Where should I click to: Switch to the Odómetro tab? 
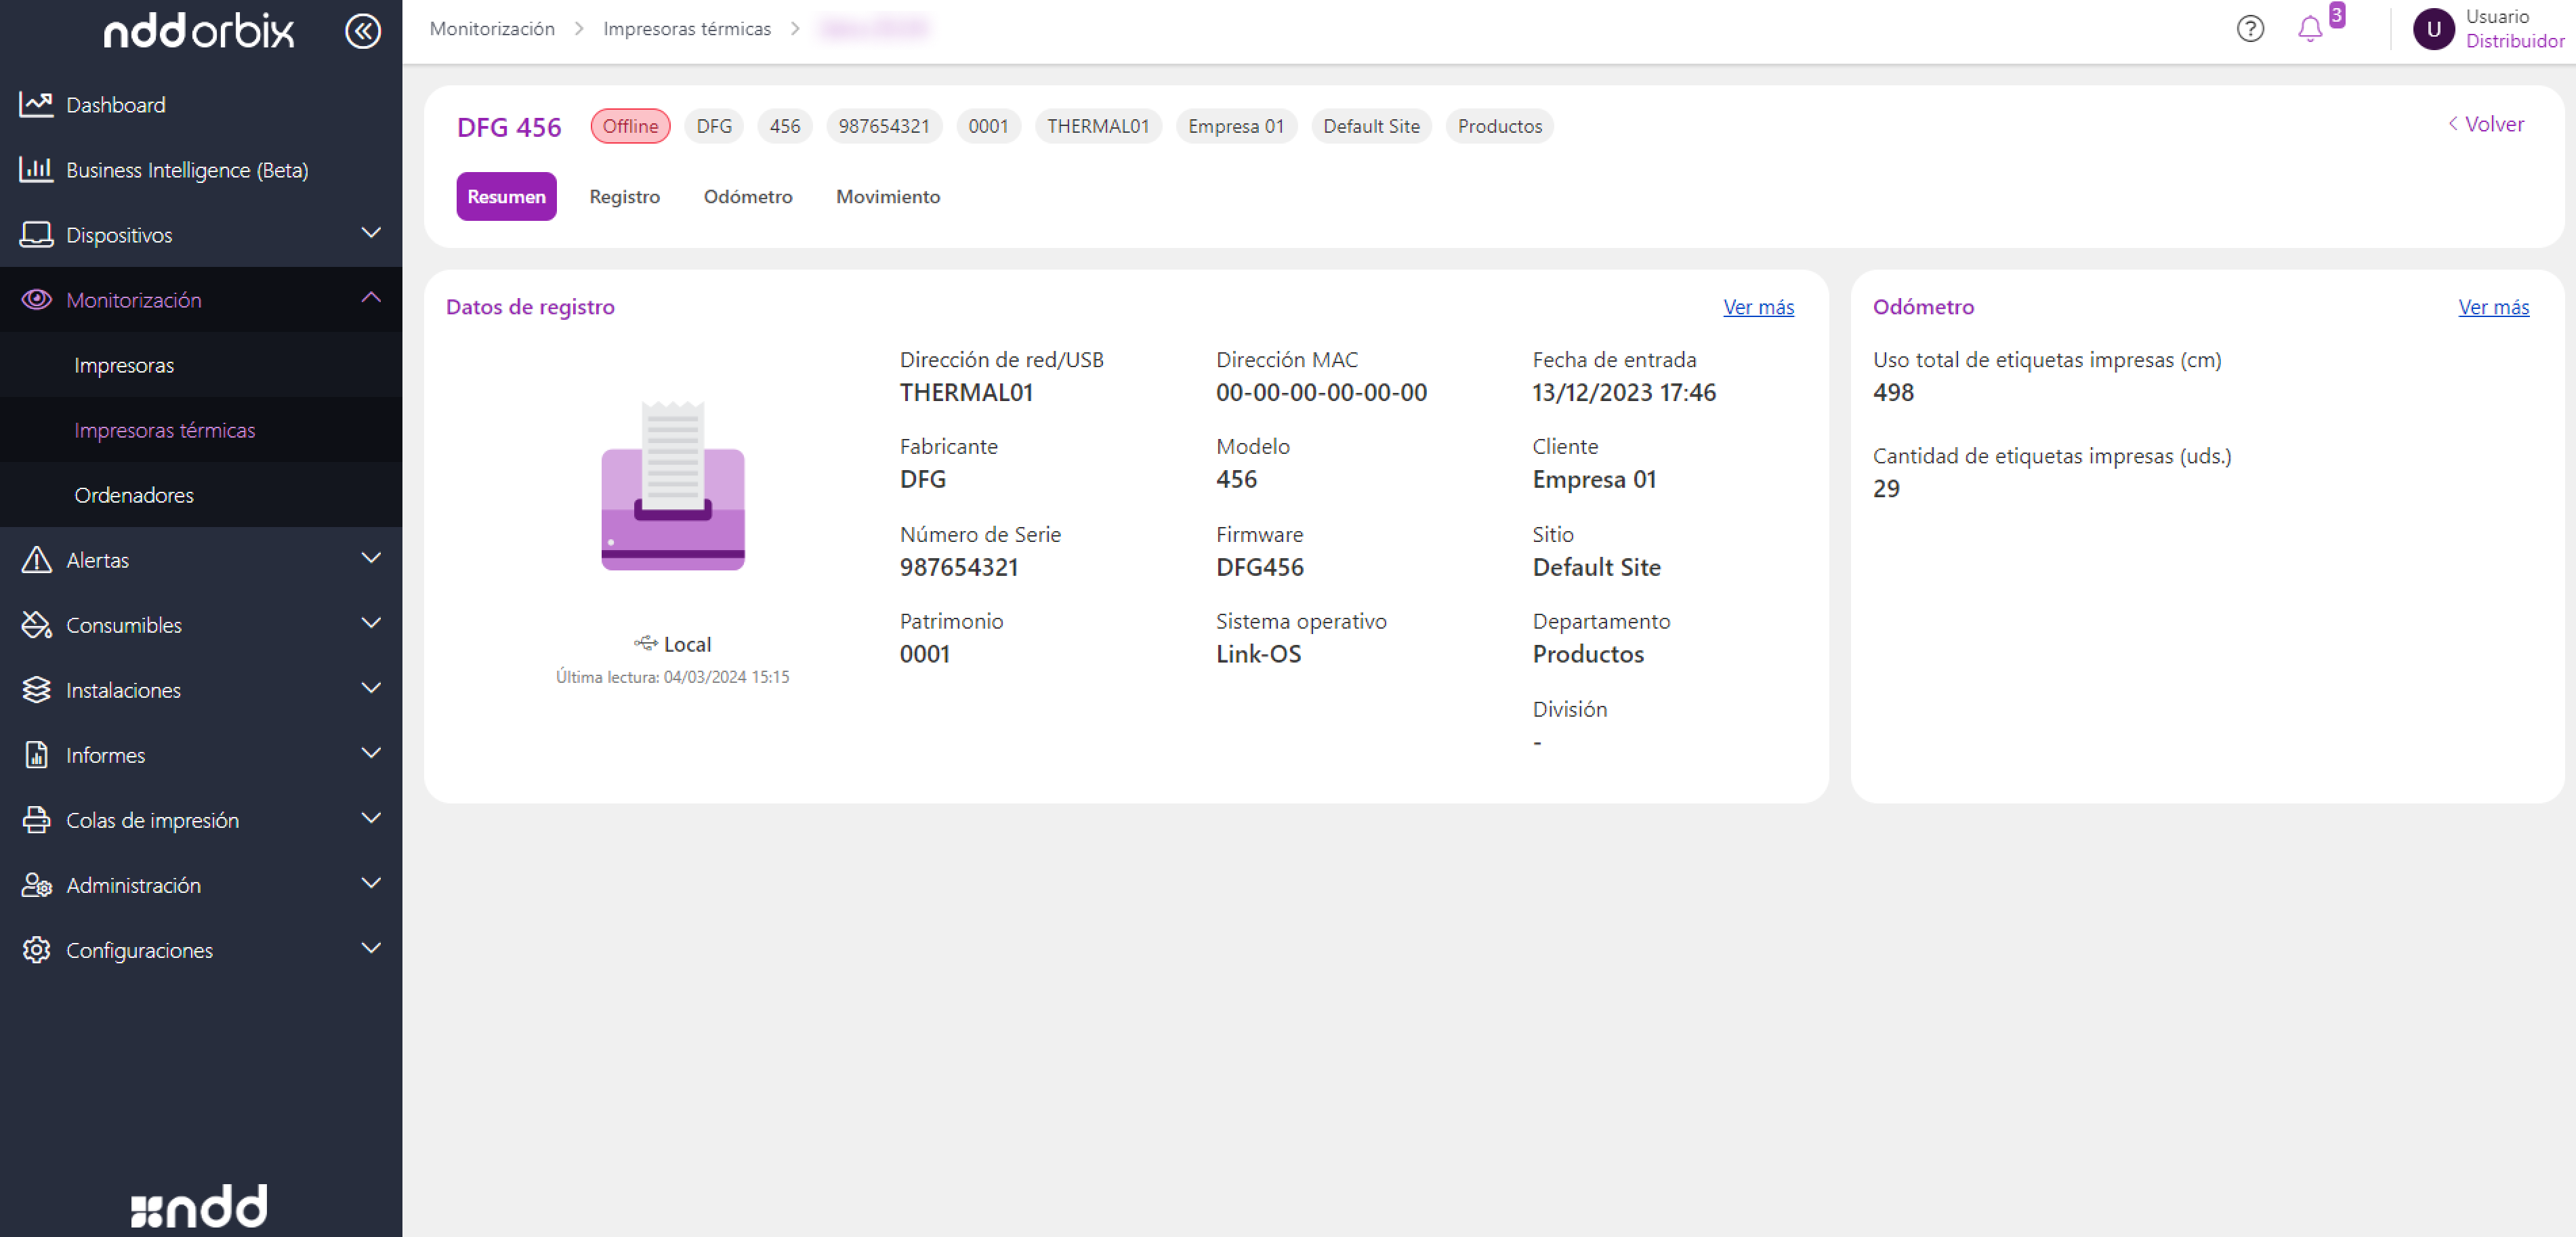coord(747,196)
